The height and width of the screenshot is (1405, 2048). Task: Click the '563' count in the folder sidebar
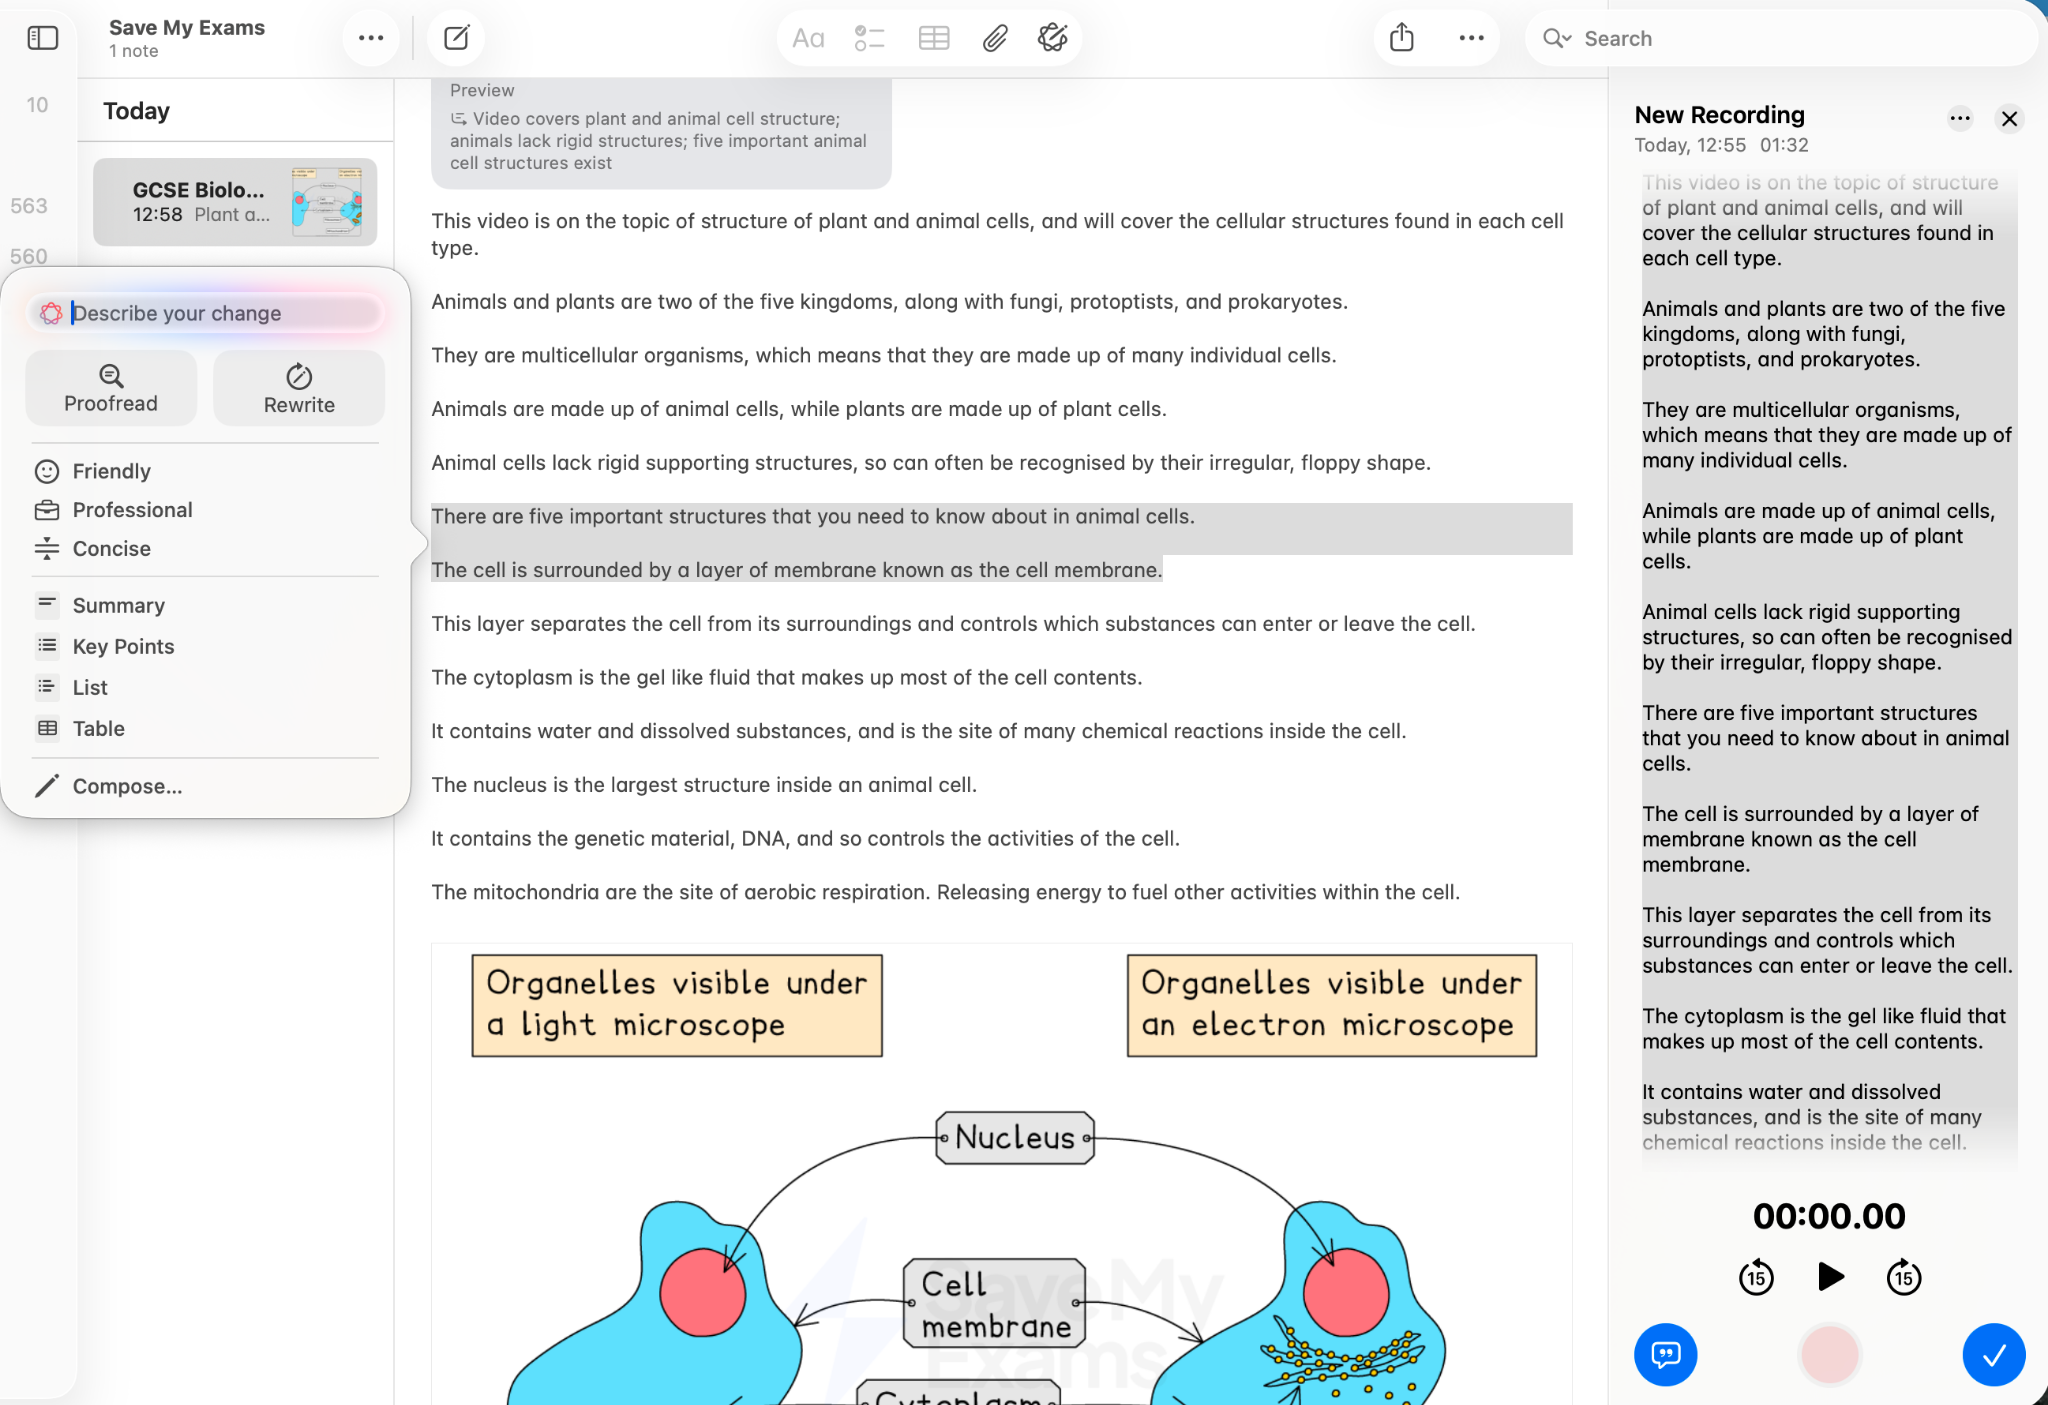coord(29,206)
